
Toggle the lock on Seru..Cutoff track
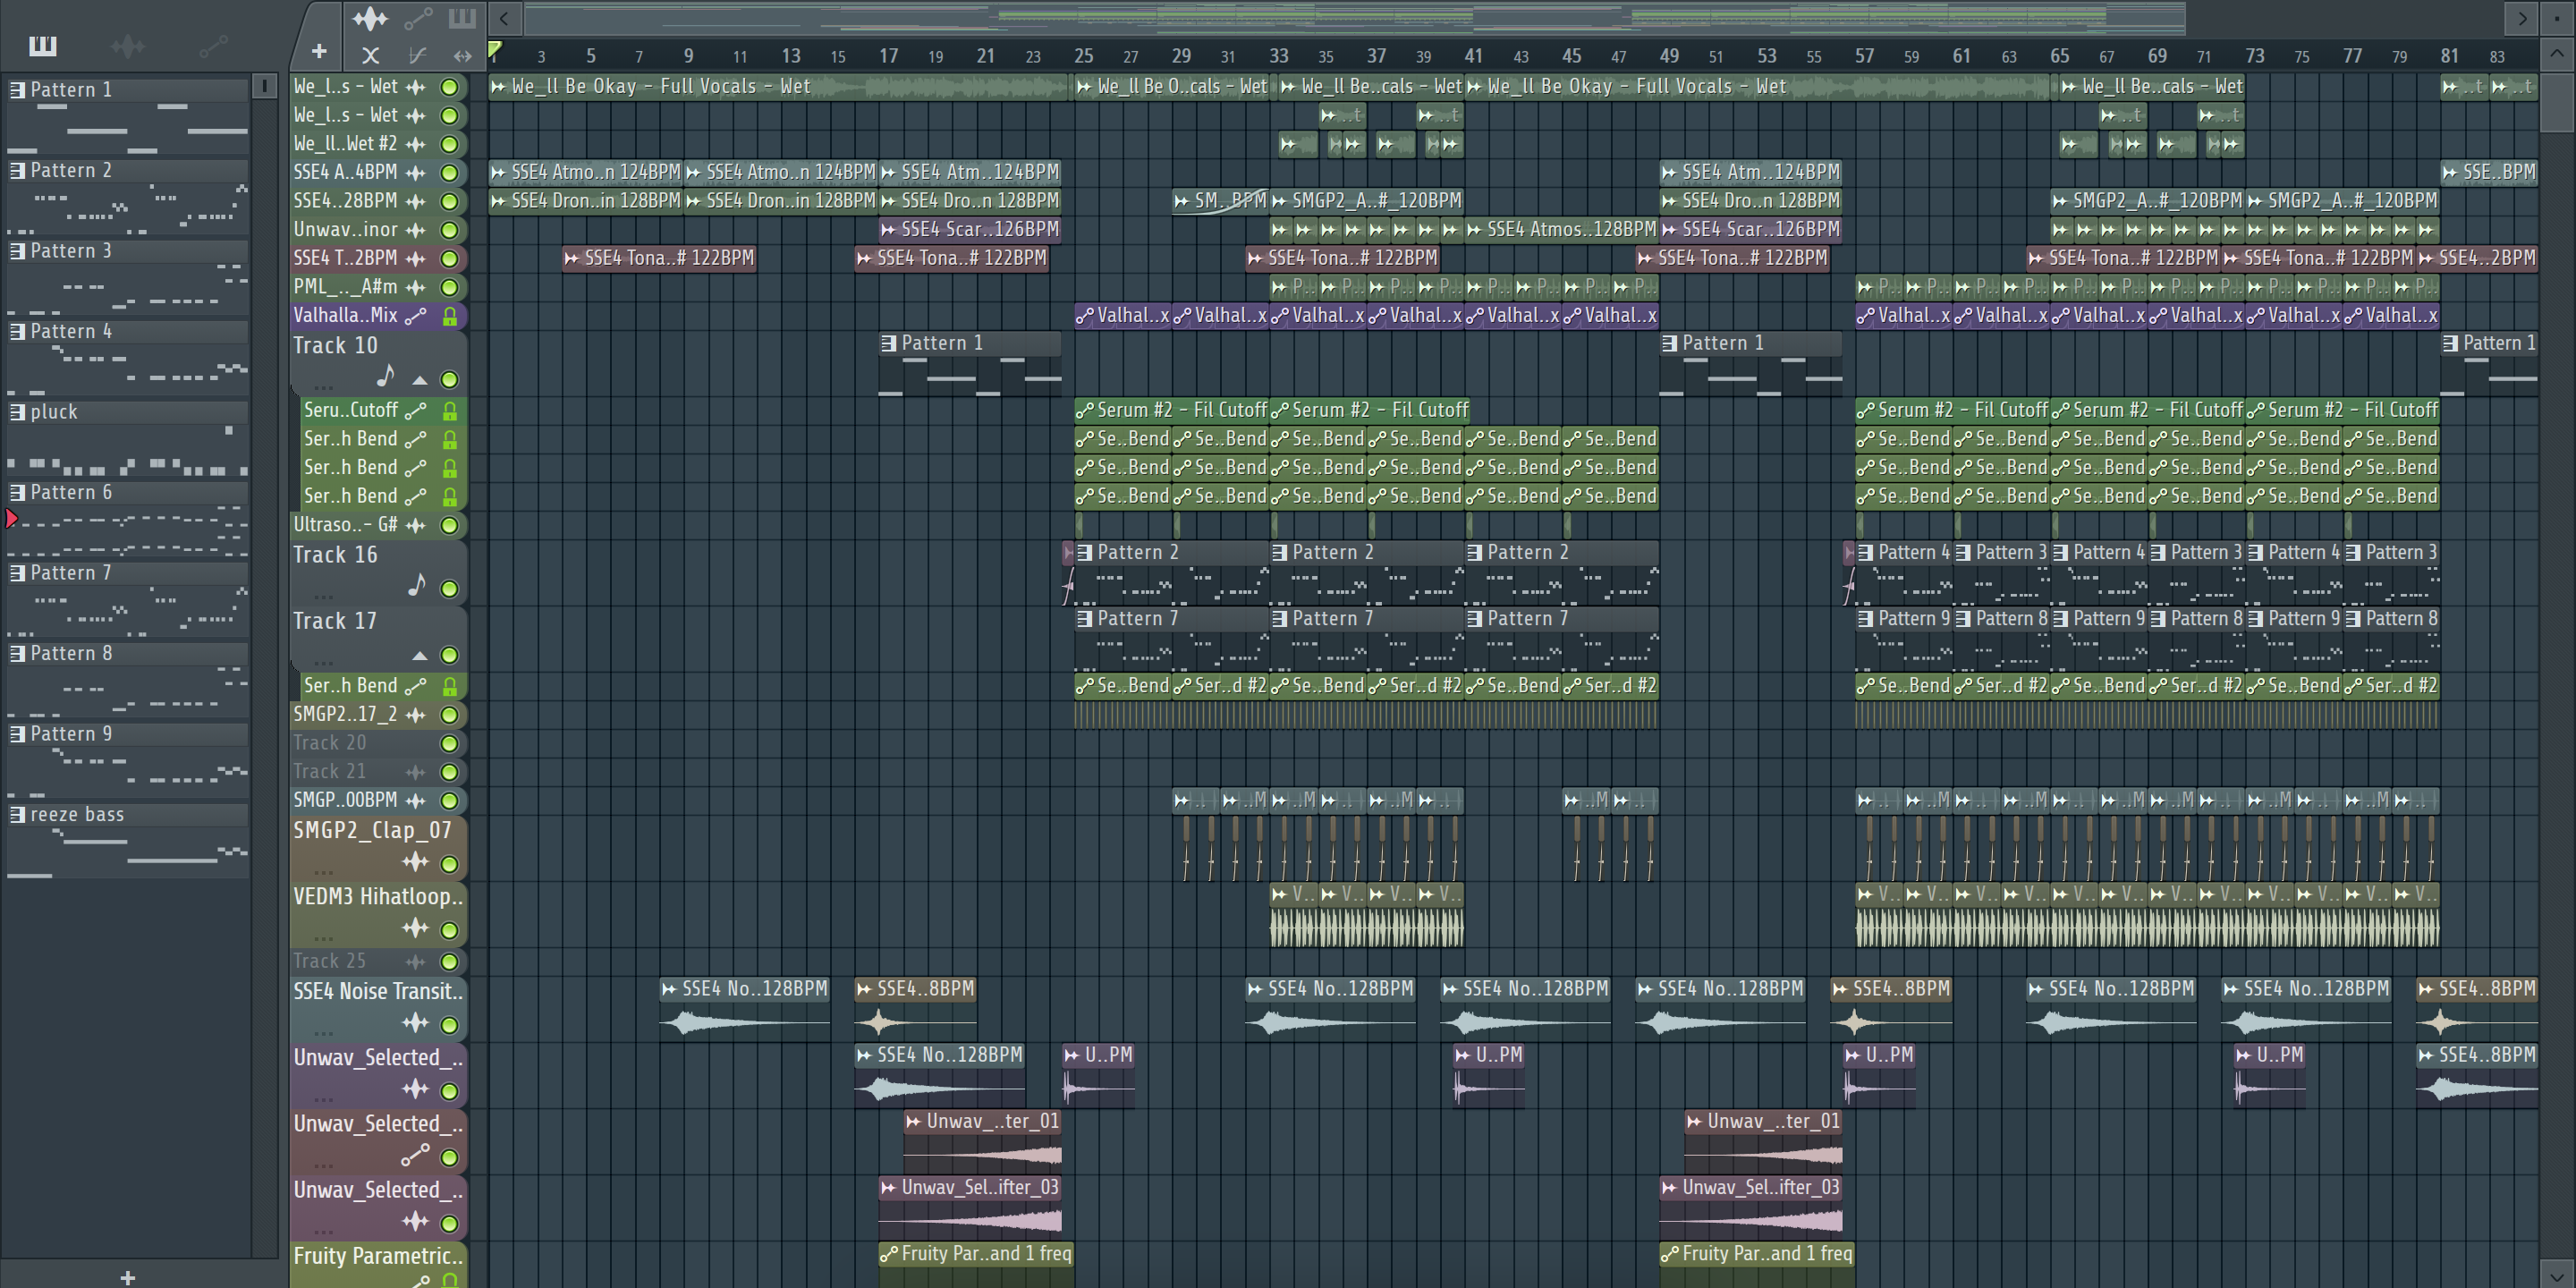[450, 411]
